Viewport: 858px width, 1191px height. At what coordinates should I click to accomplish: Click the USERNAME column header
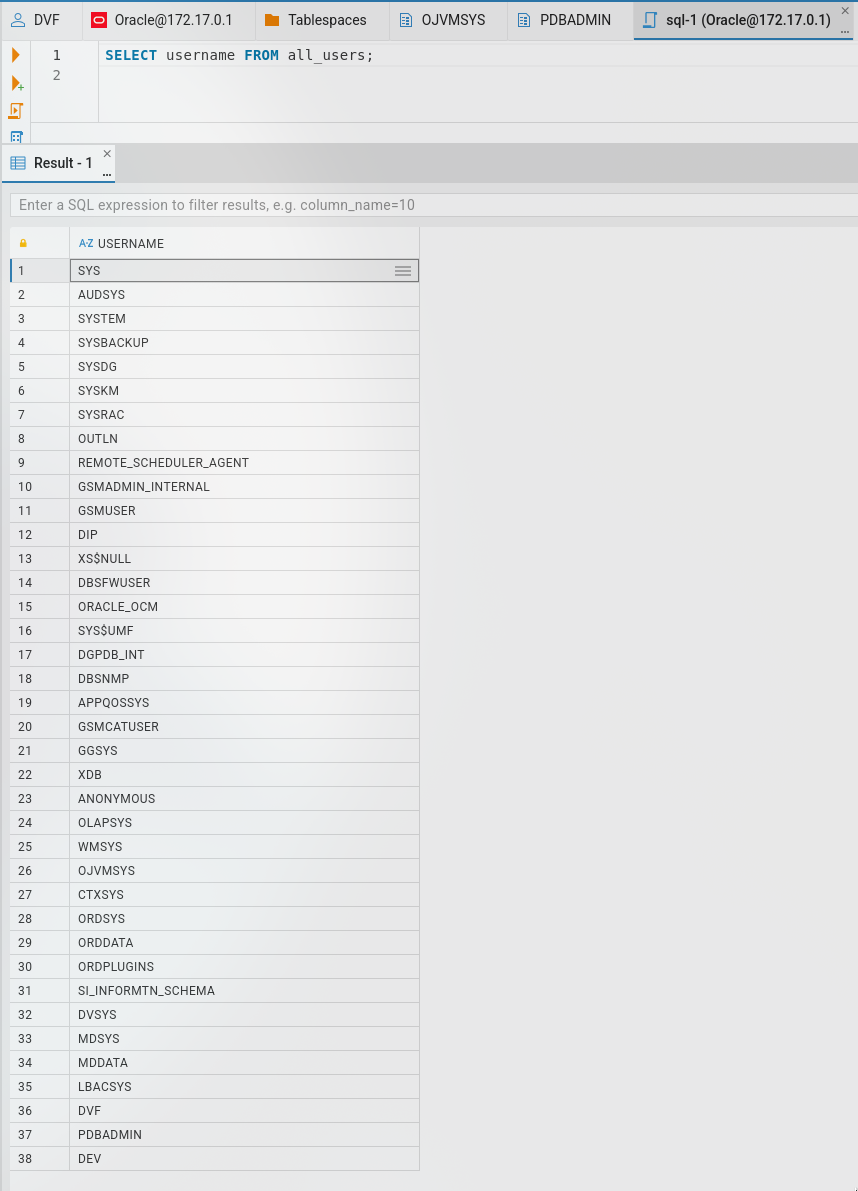(x=244, y=243)
